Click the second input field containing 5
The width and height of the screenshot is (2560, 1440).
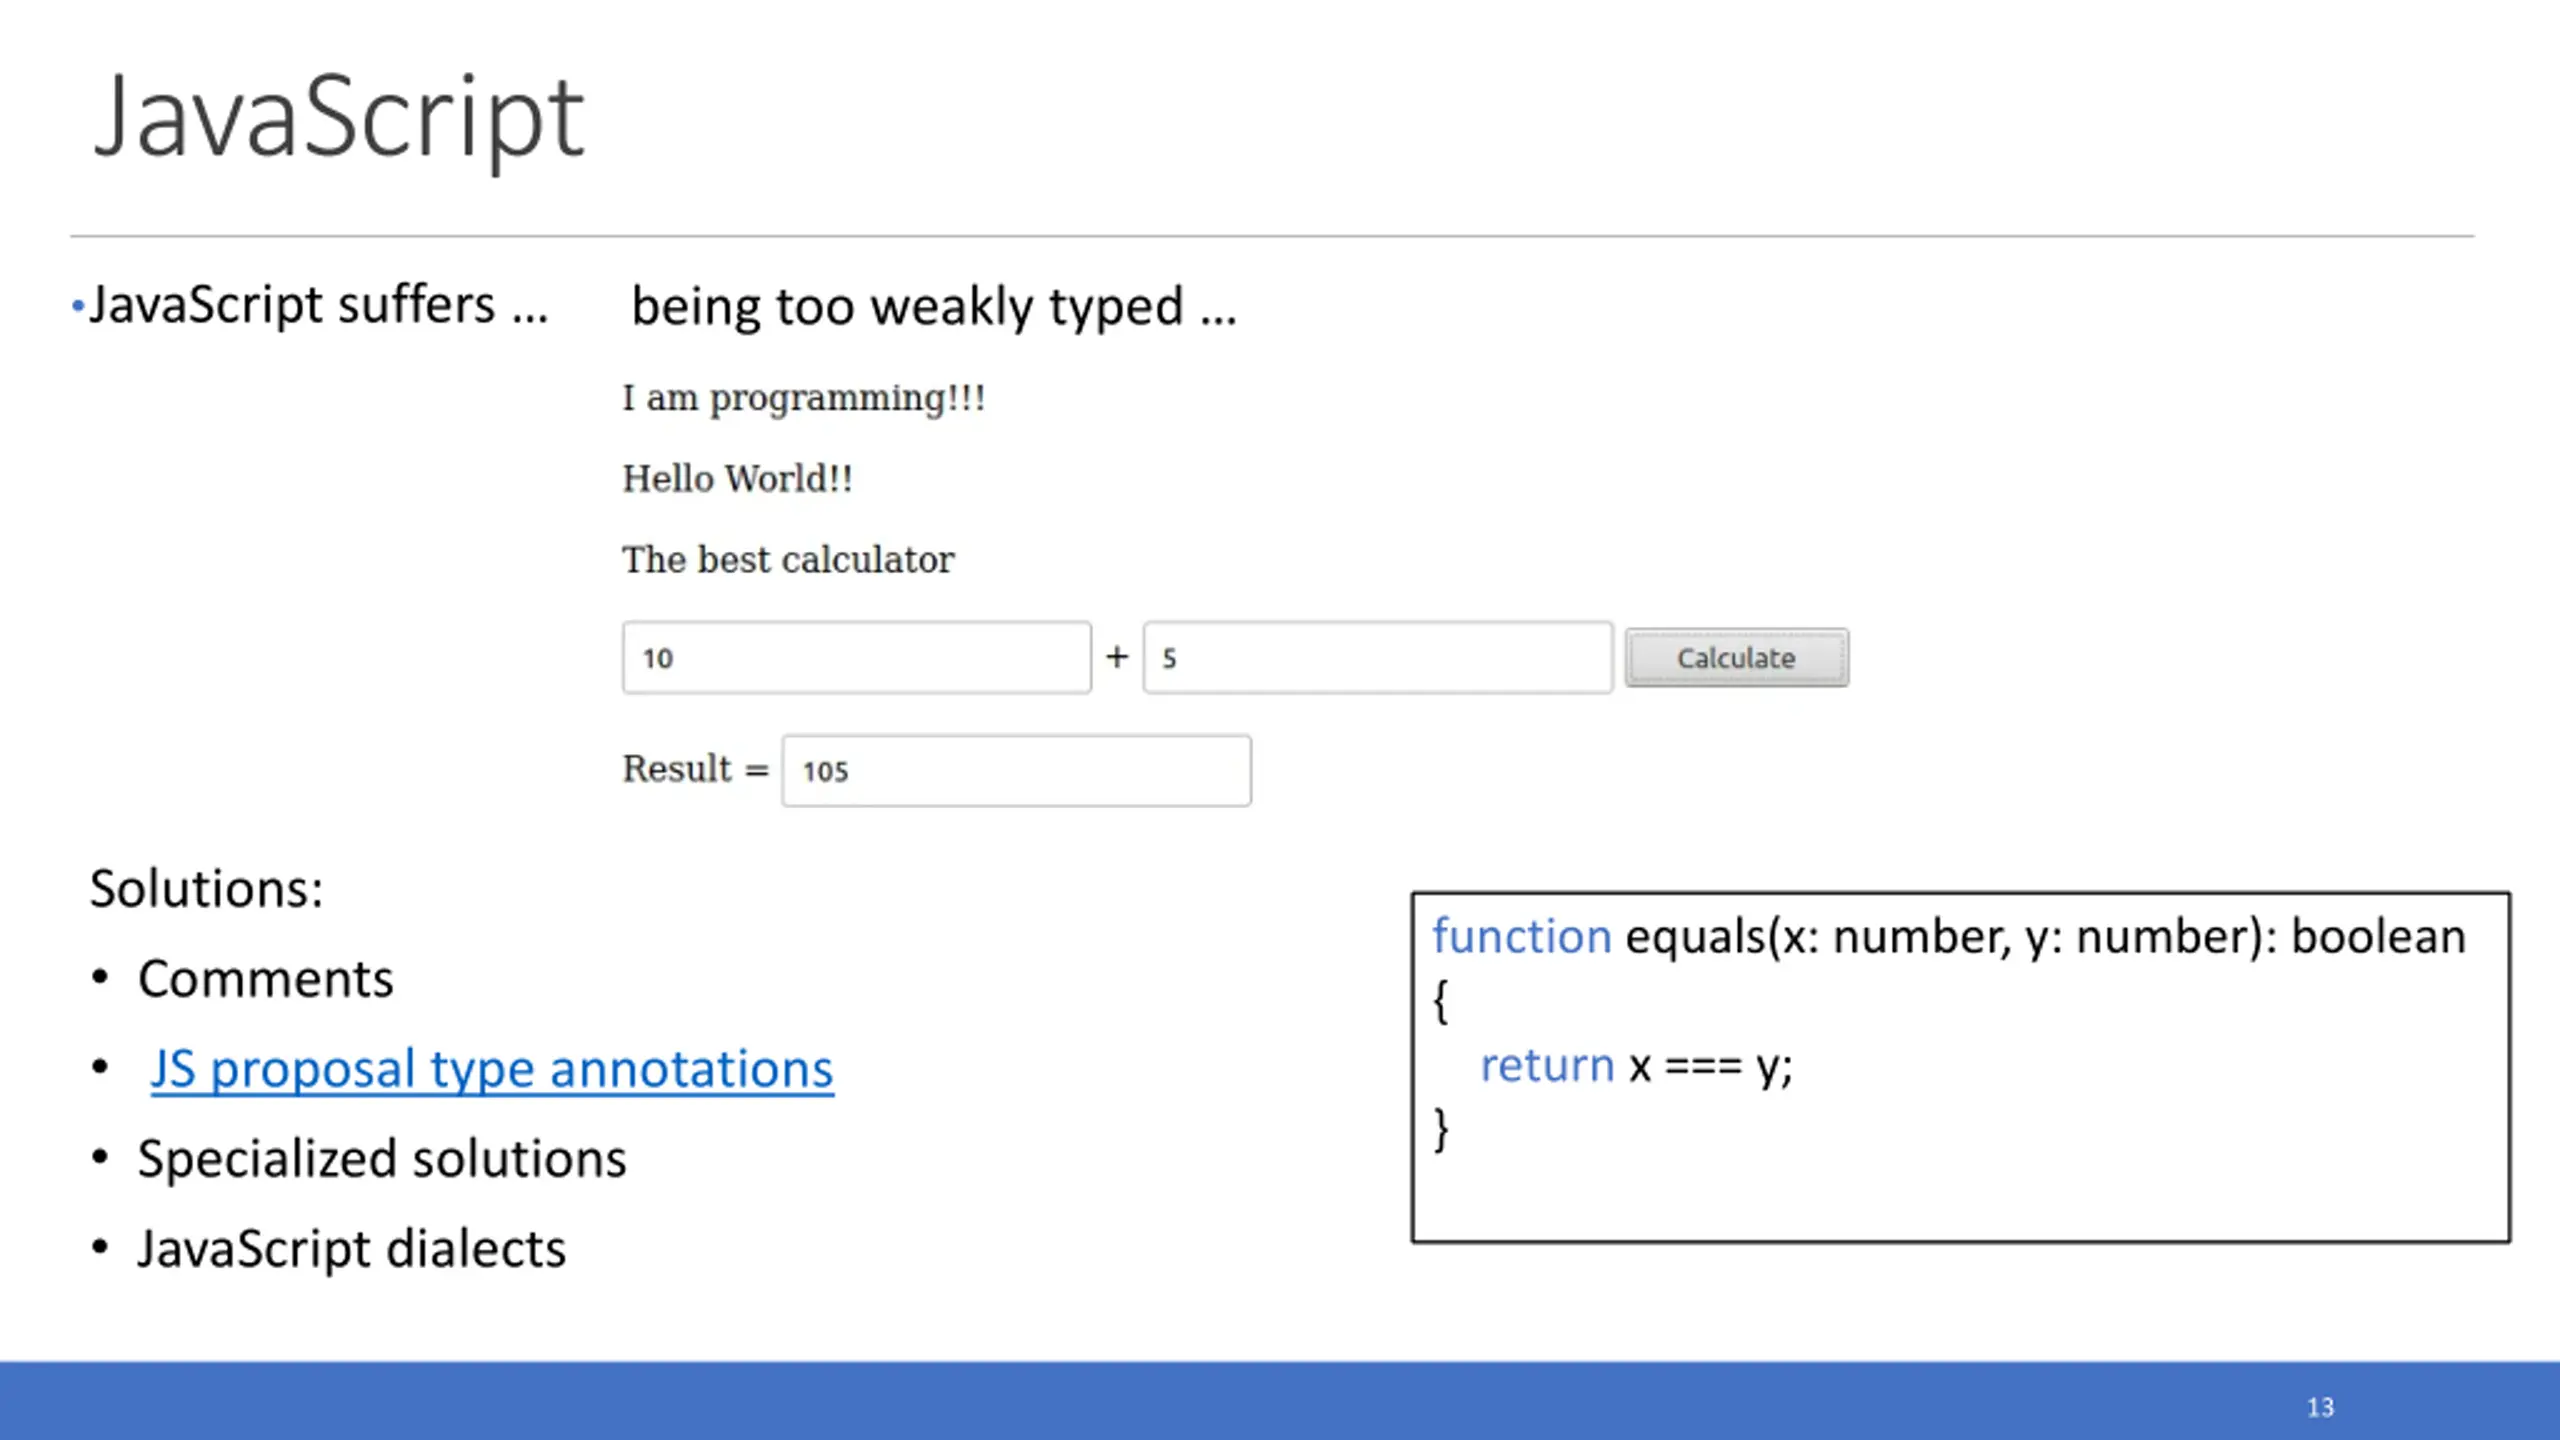click(1378, 658)
